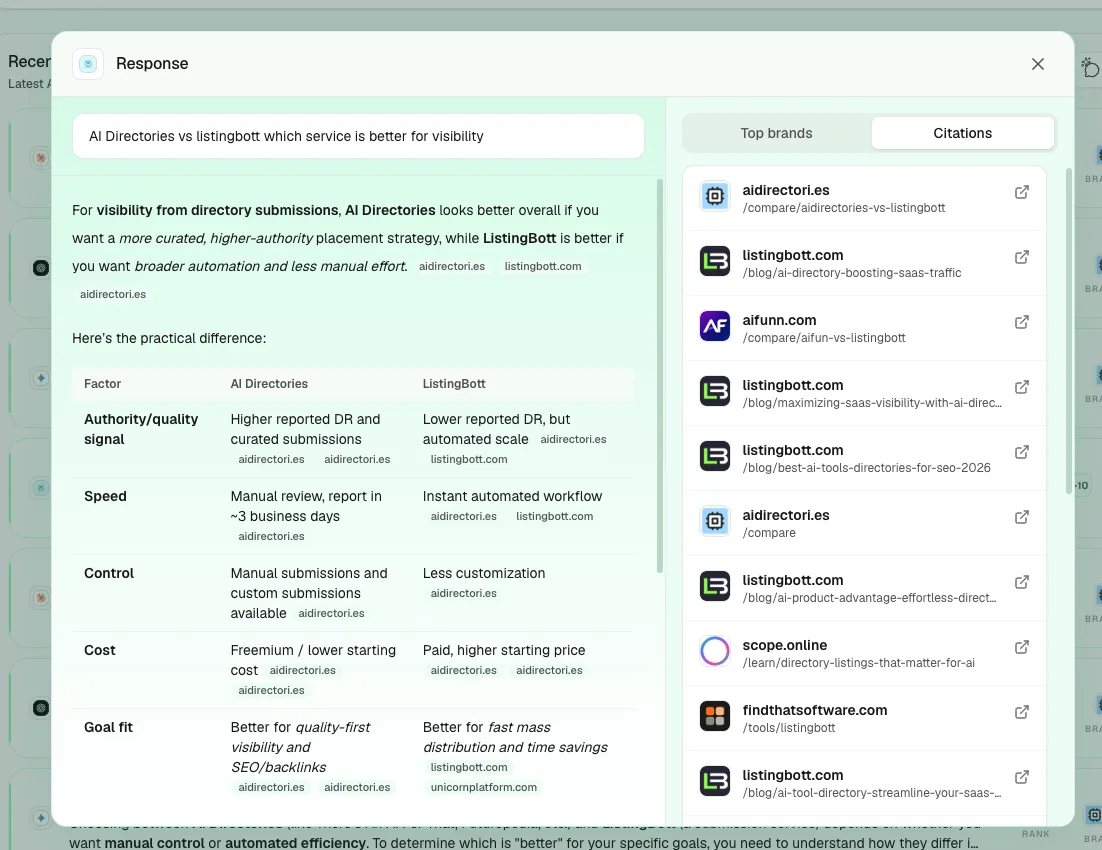
Task: Click the 'Response' dialog title
Action: coord(152,64)
